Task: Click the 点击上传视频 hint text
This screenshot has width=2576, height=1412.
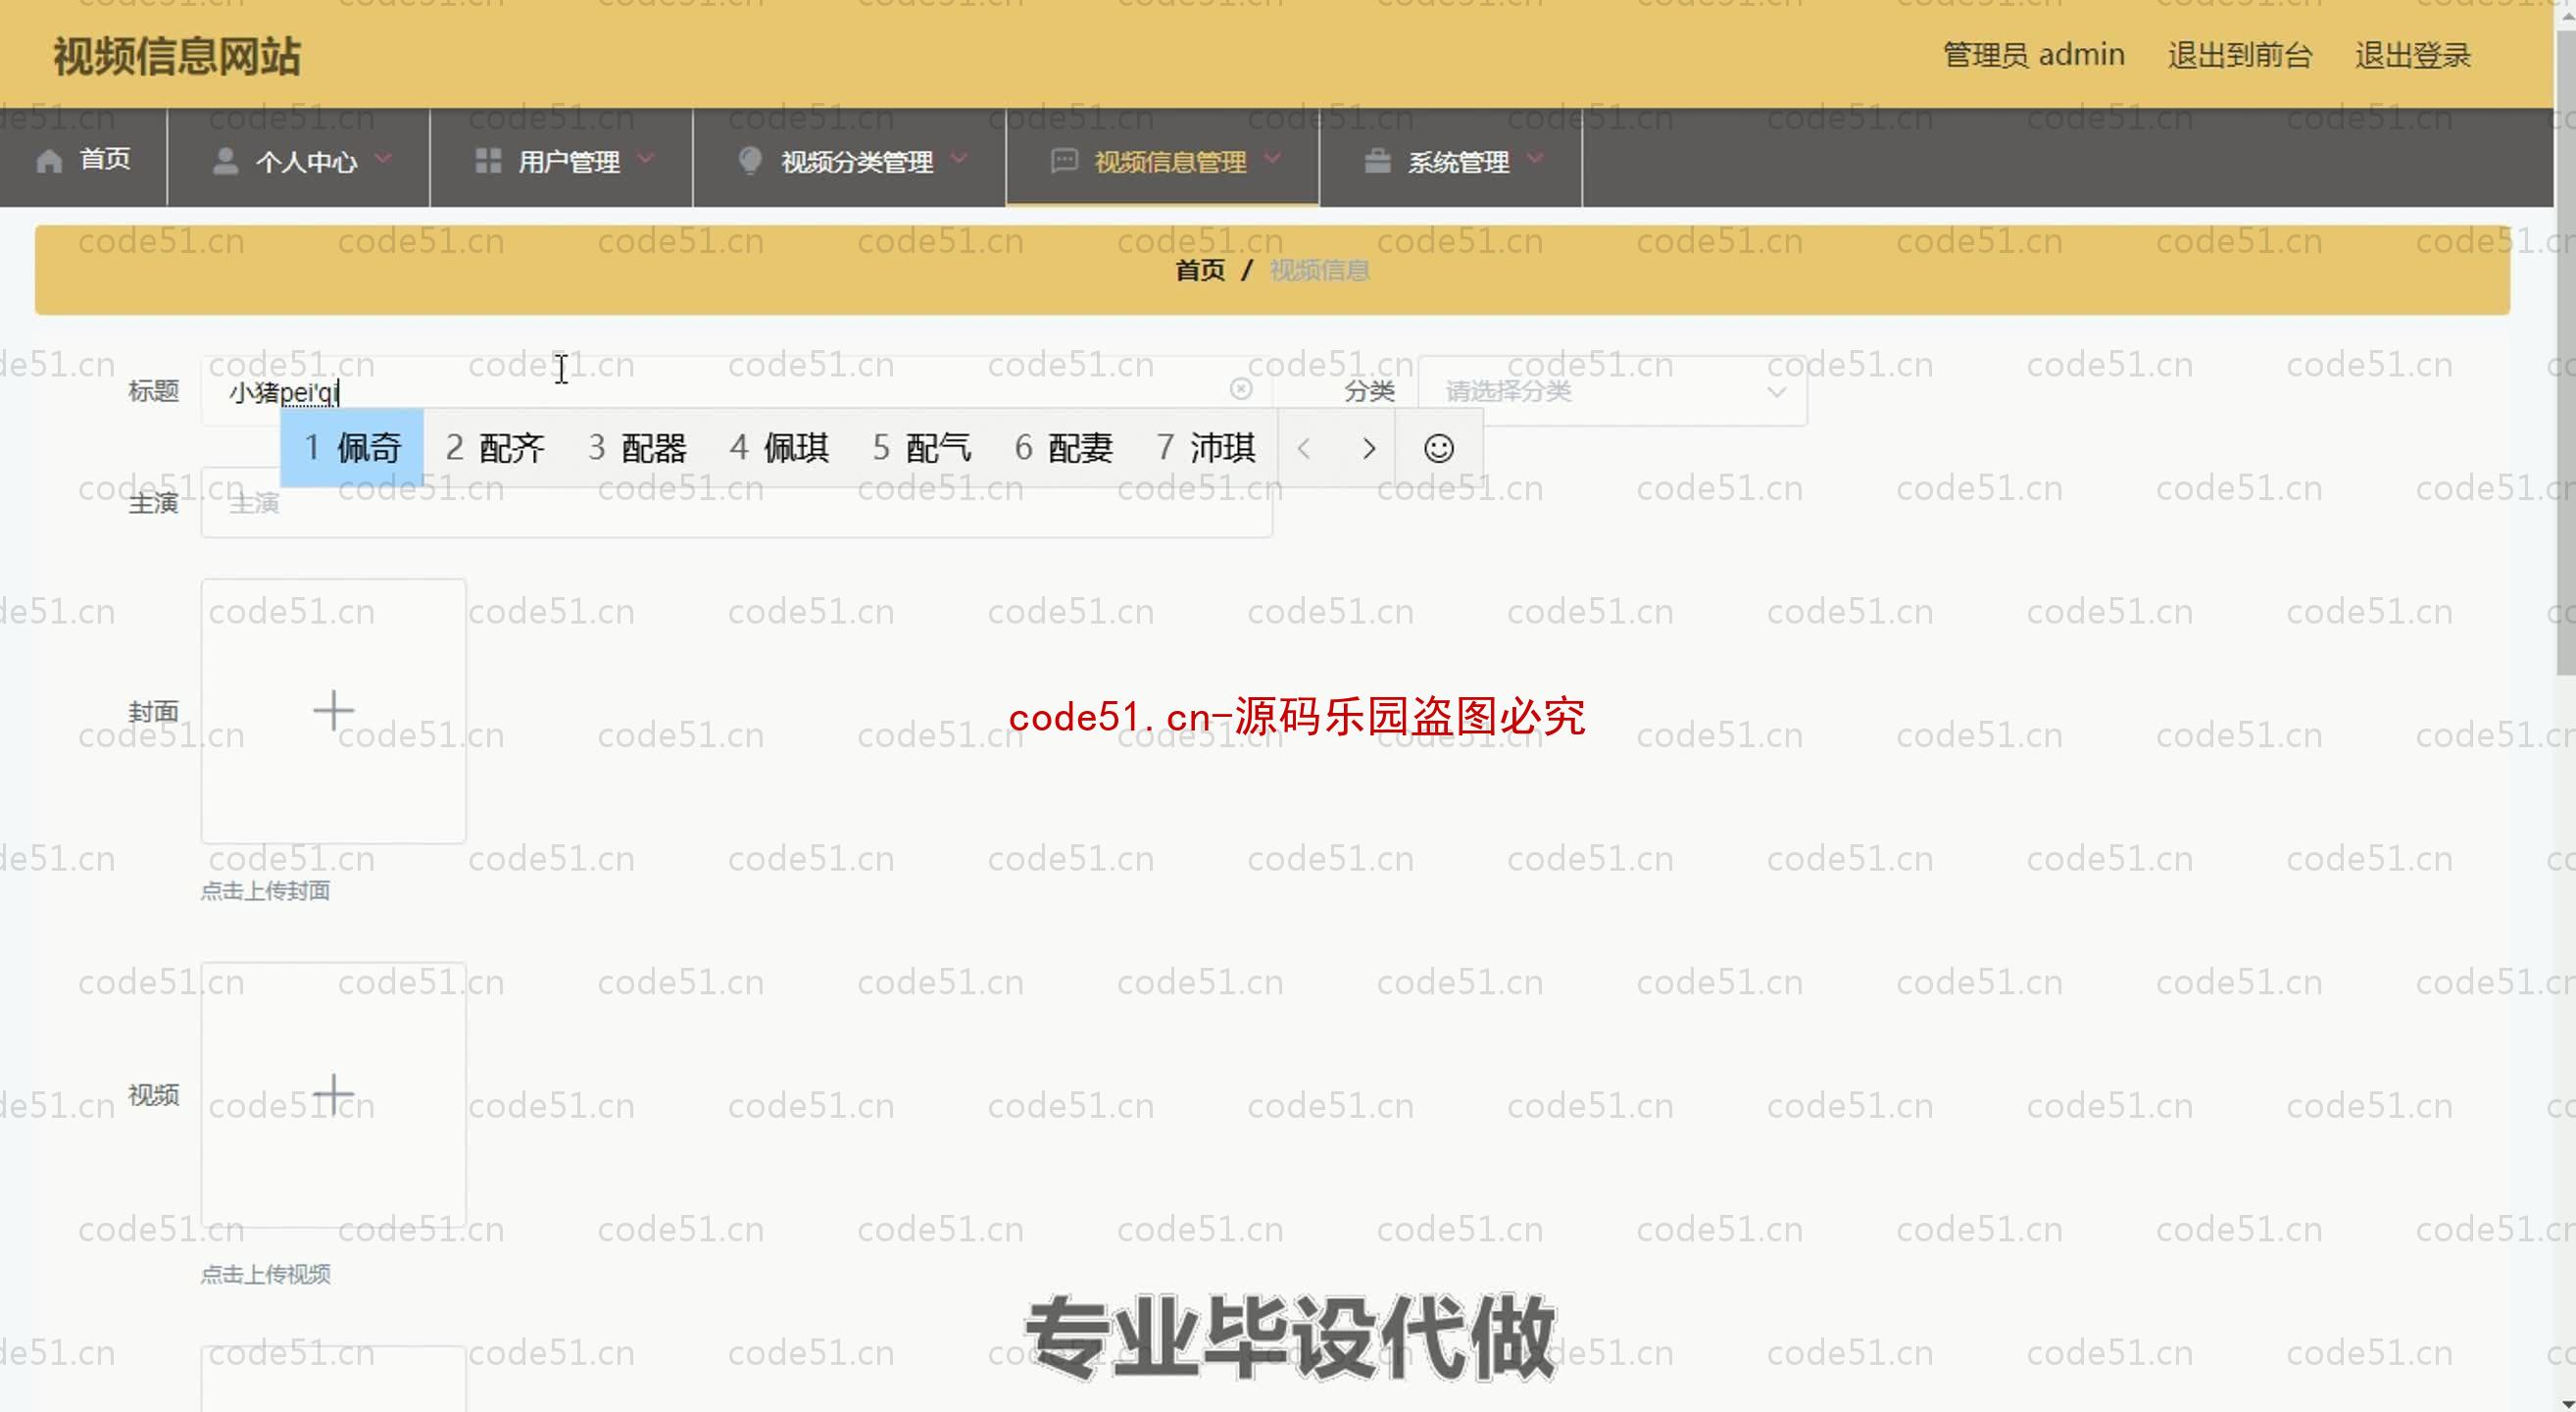Action: [265, 1274]
